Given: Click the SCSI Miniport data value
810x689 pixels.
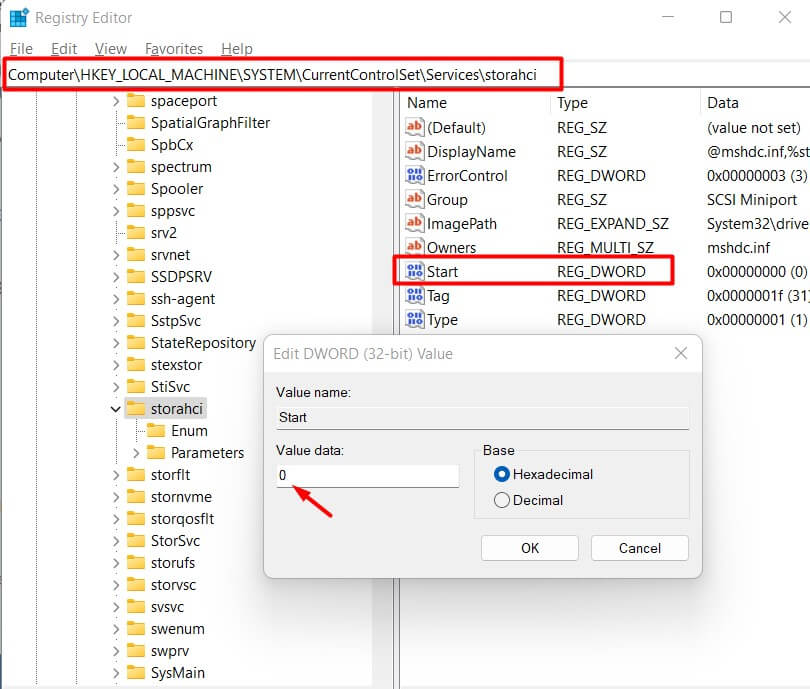Looking at the screenshot, I should point(752,200).
